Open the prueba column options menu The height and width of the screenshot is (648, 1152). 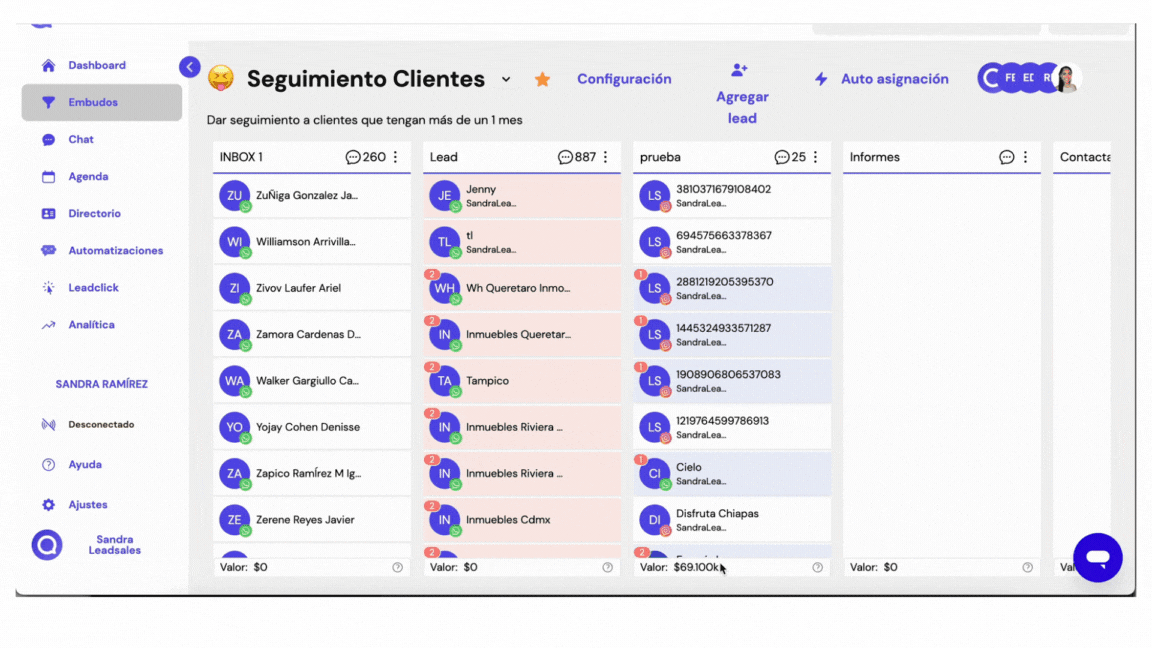816,157
